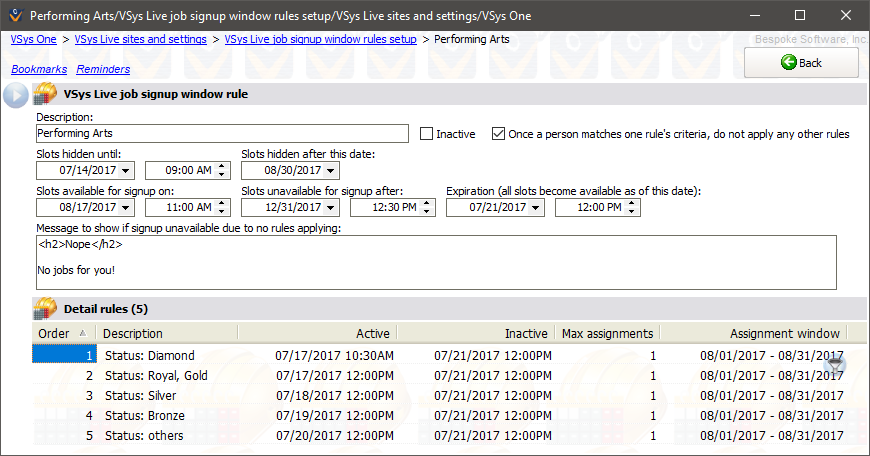870x456 pixels.
Task: Open the Slots hidden until date dropdown
Action: pyautogui.click(x=126, y=171)
